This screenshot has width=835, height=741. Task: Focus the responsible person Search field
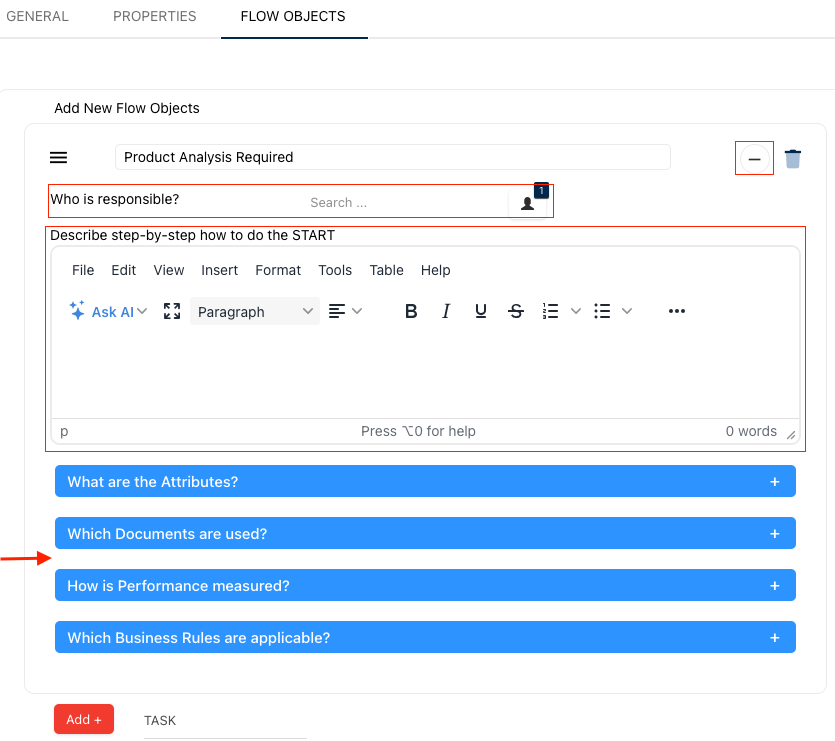[x=405, y=203]
